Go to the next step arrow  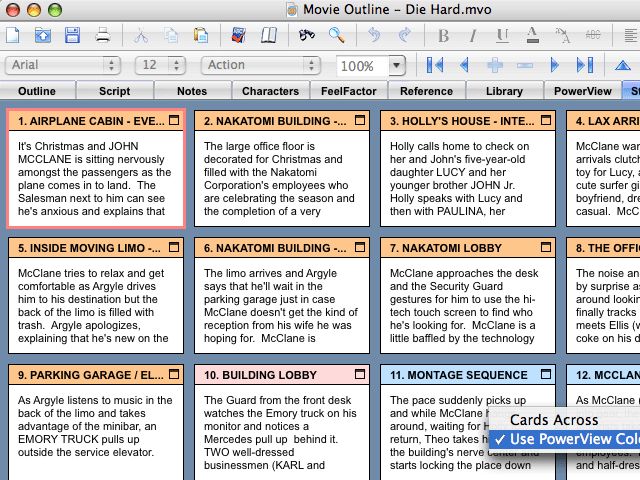click(x=554, y=65)
